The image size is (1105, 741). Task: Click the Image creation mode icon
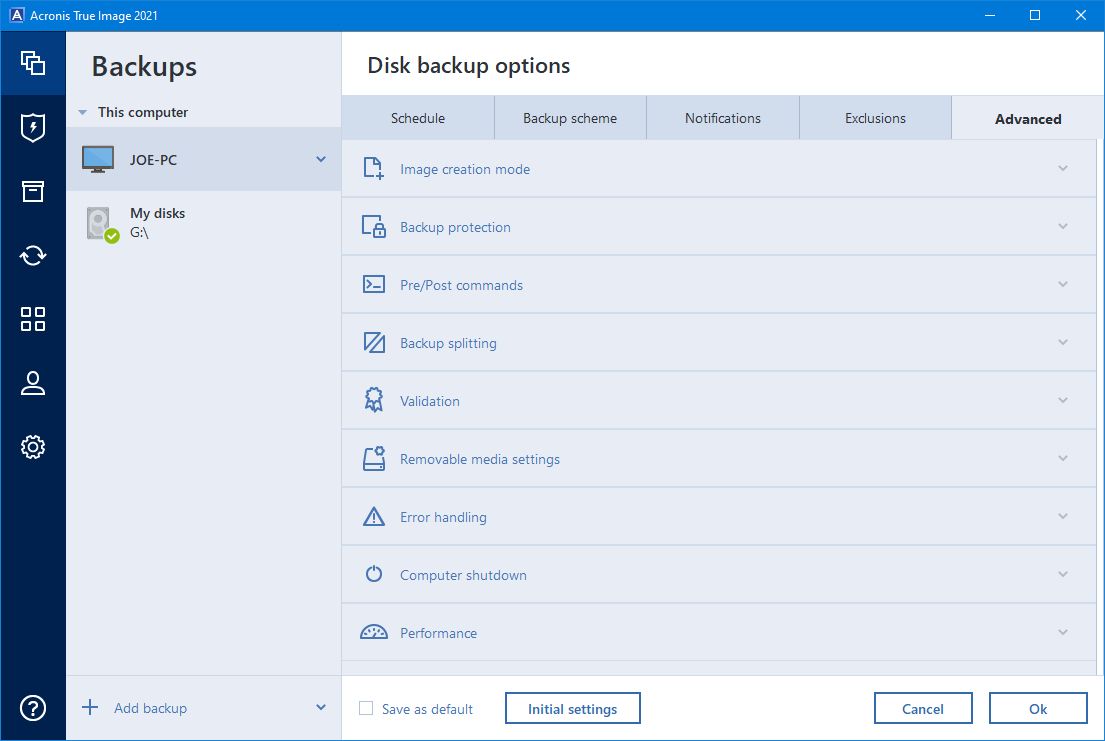(x=374, y=169)
